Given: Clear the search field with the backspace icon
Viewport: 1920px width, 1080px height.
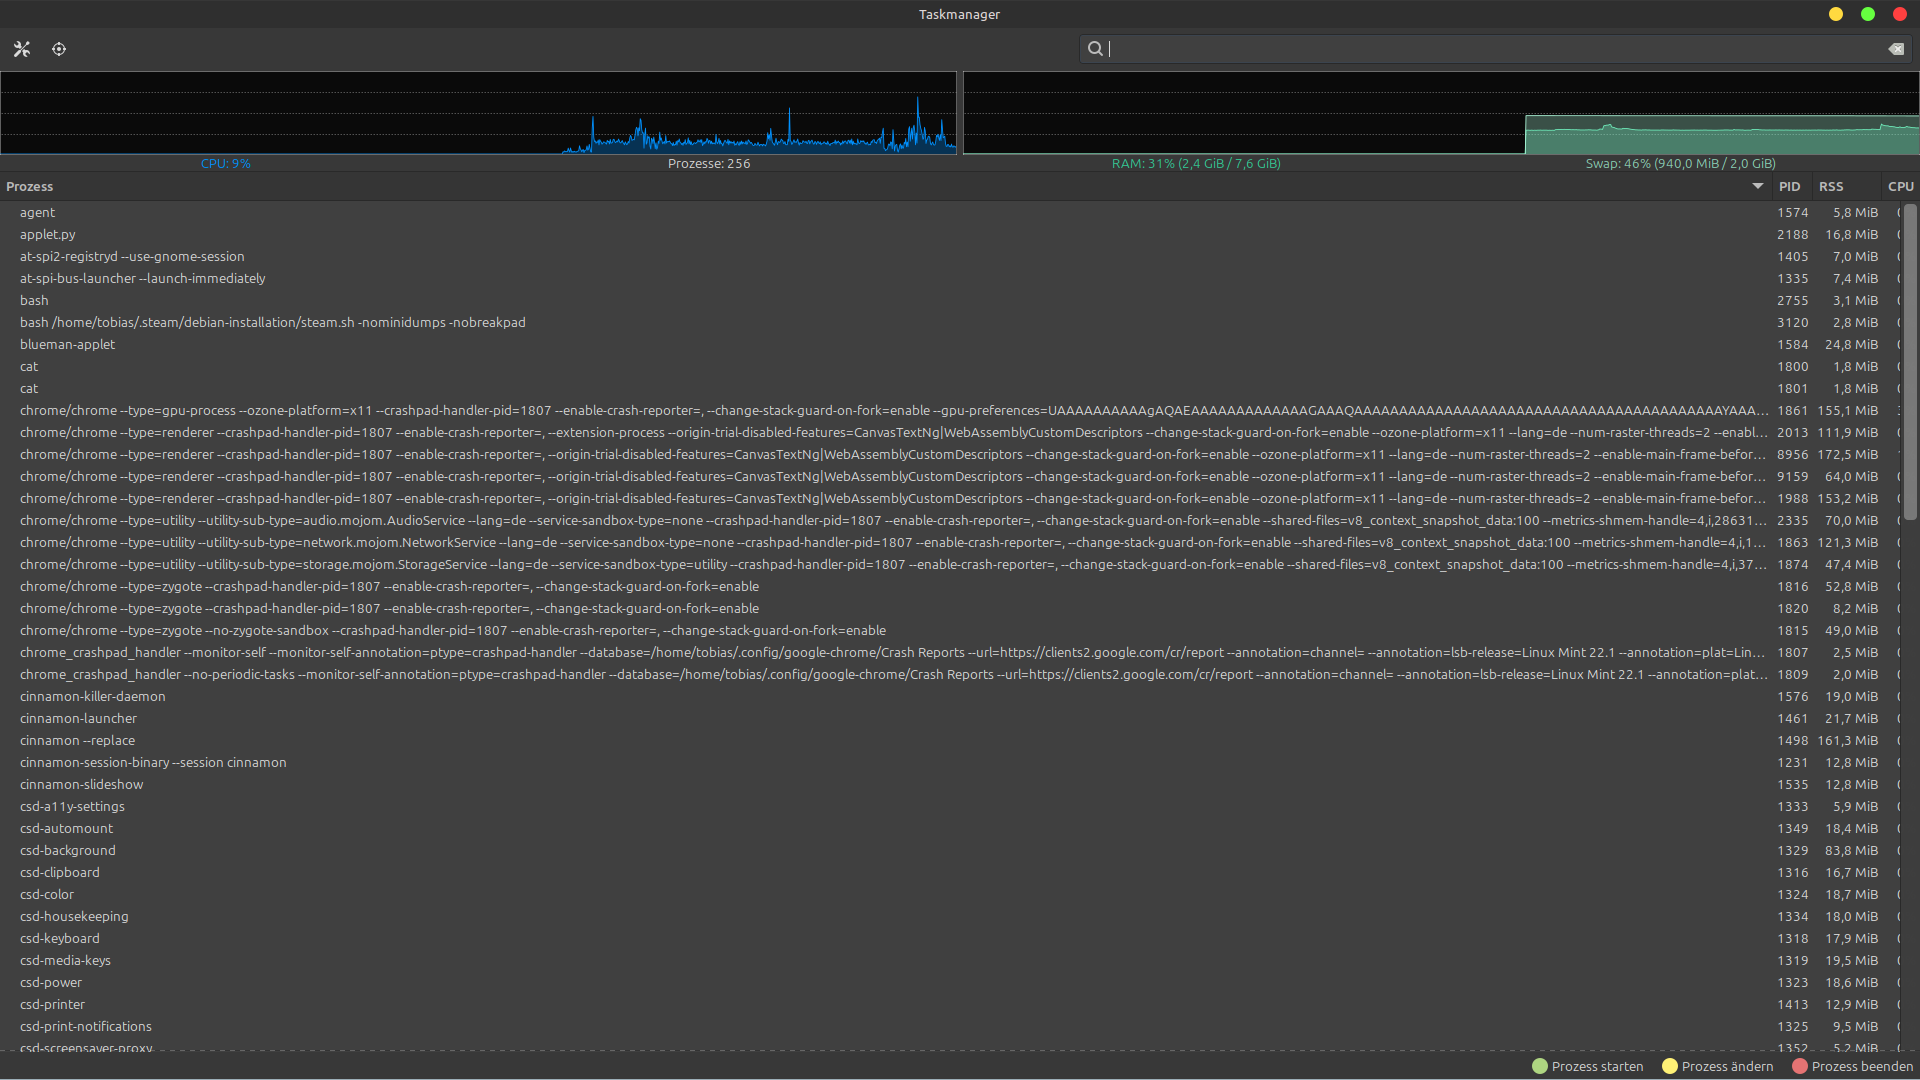Looking at the screenshot, I should 1896,49.
